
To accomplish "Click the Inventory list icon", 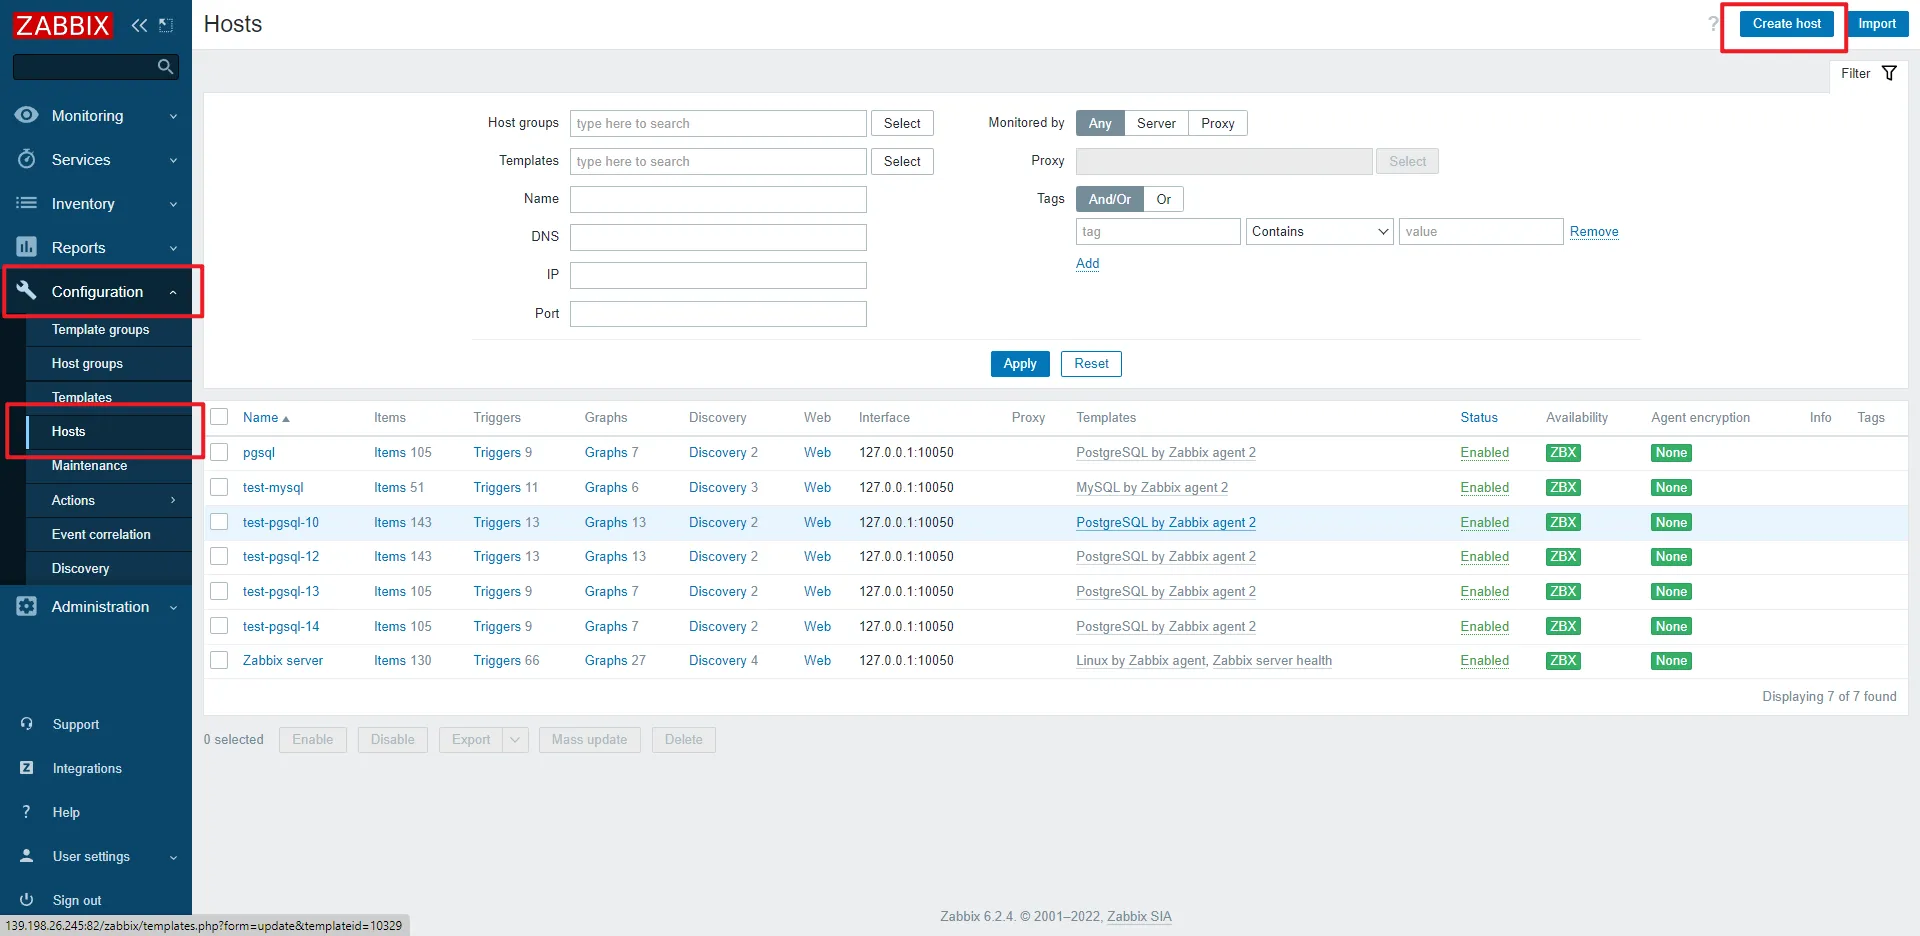I will tap(27, 203).
